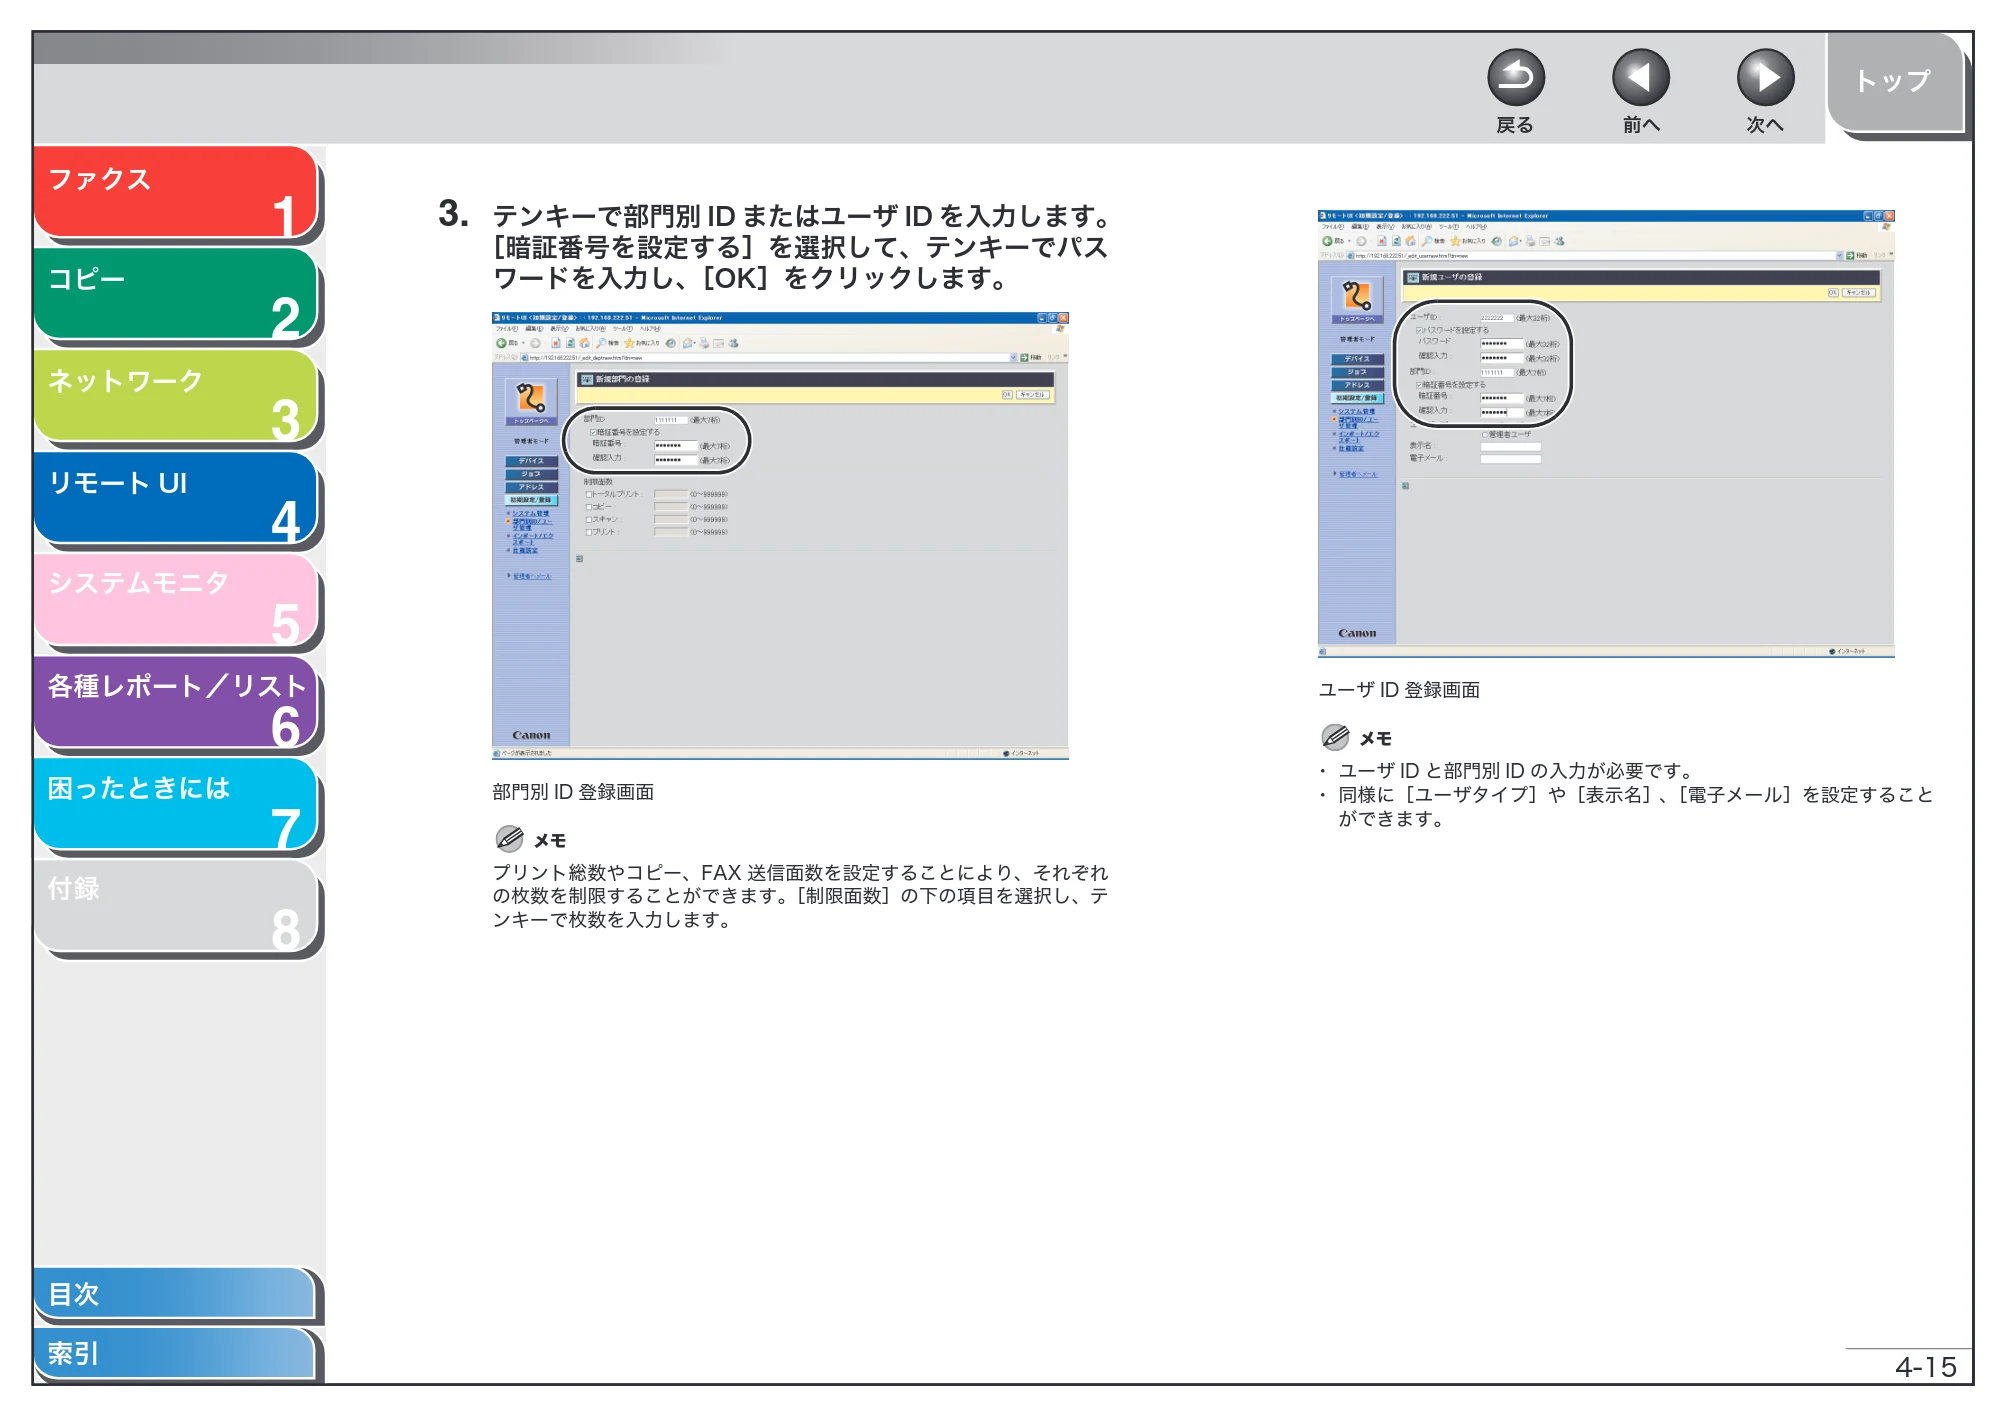Image resolution: width=2000 pixels, height=1415 pixels.
Task: Go to previous page with 前へ icon
Action: pyautogui.click(x=1640, y=78)
